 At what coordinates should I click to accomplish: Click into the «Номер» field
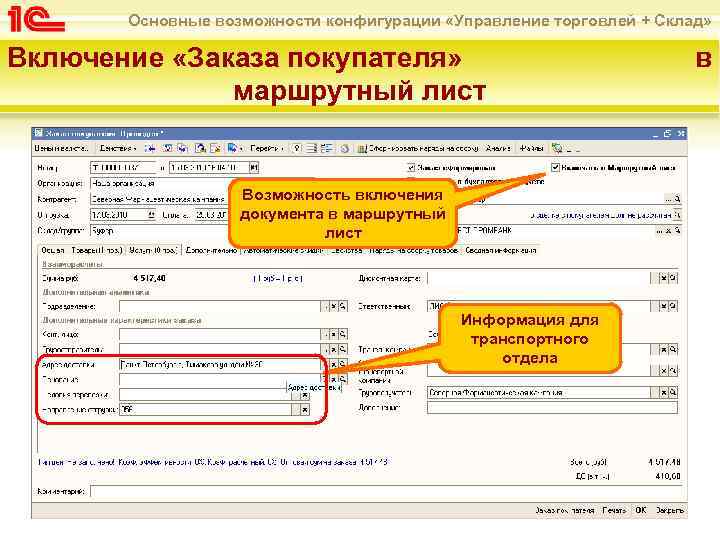[x=123, y=168]
